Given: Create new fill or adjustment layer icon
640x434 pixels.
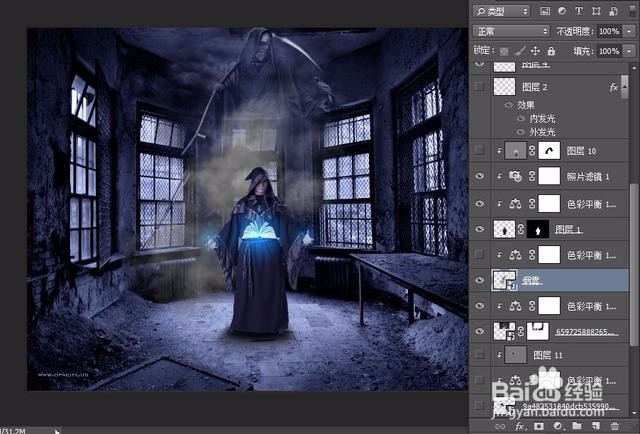Looking at the screenshot, I should point(558,427).
